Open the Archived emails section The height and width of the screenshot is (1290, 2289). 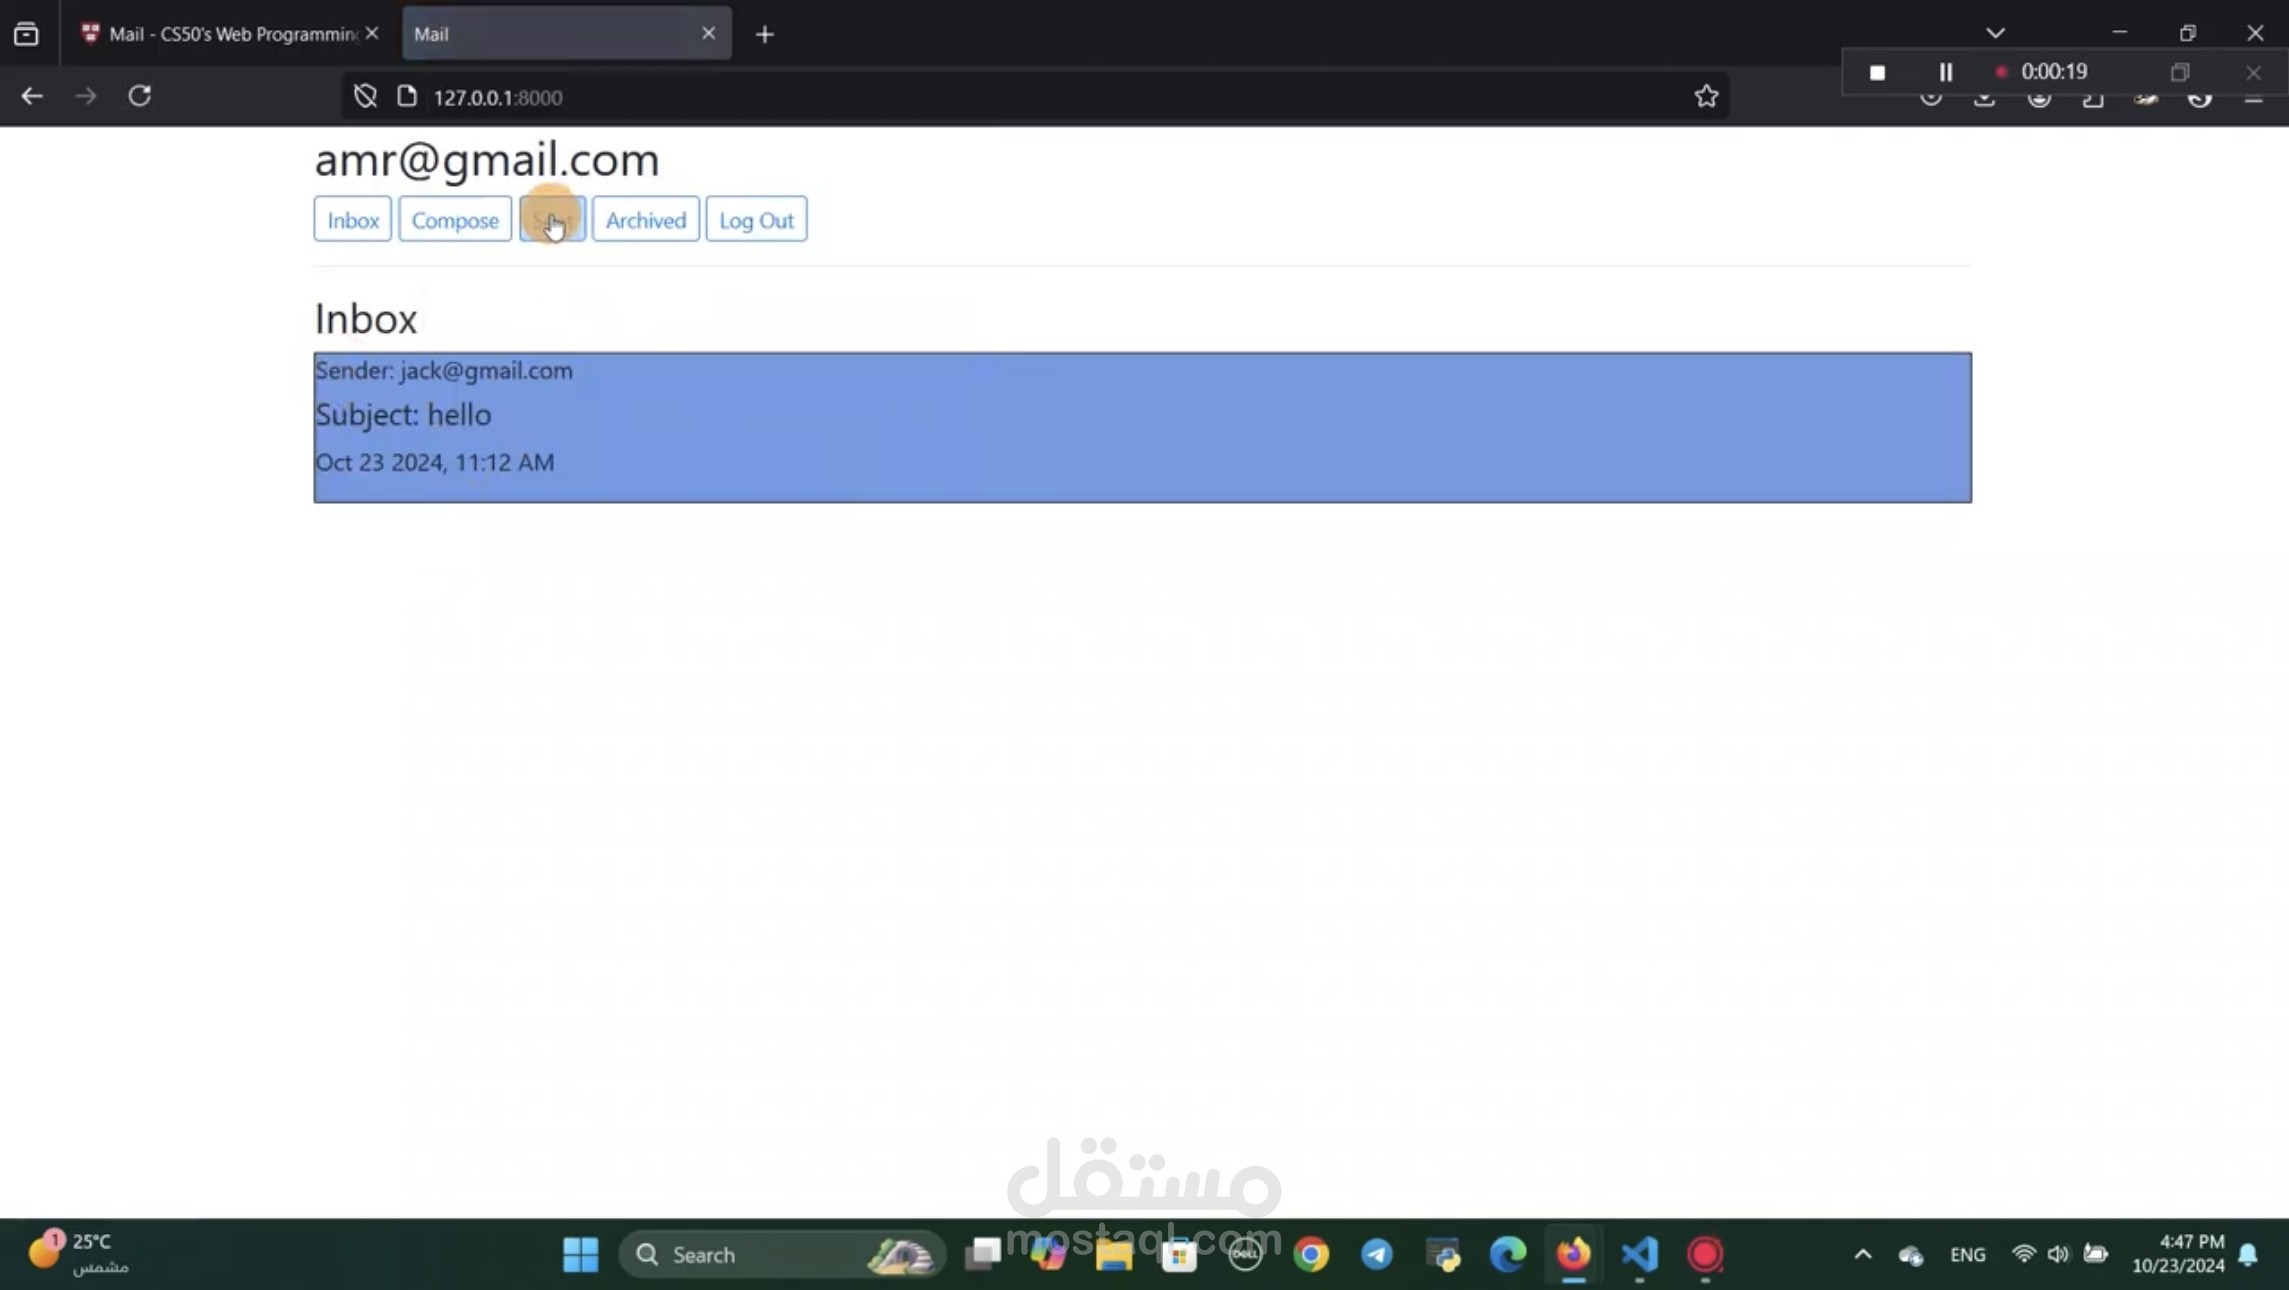[645, 220]
